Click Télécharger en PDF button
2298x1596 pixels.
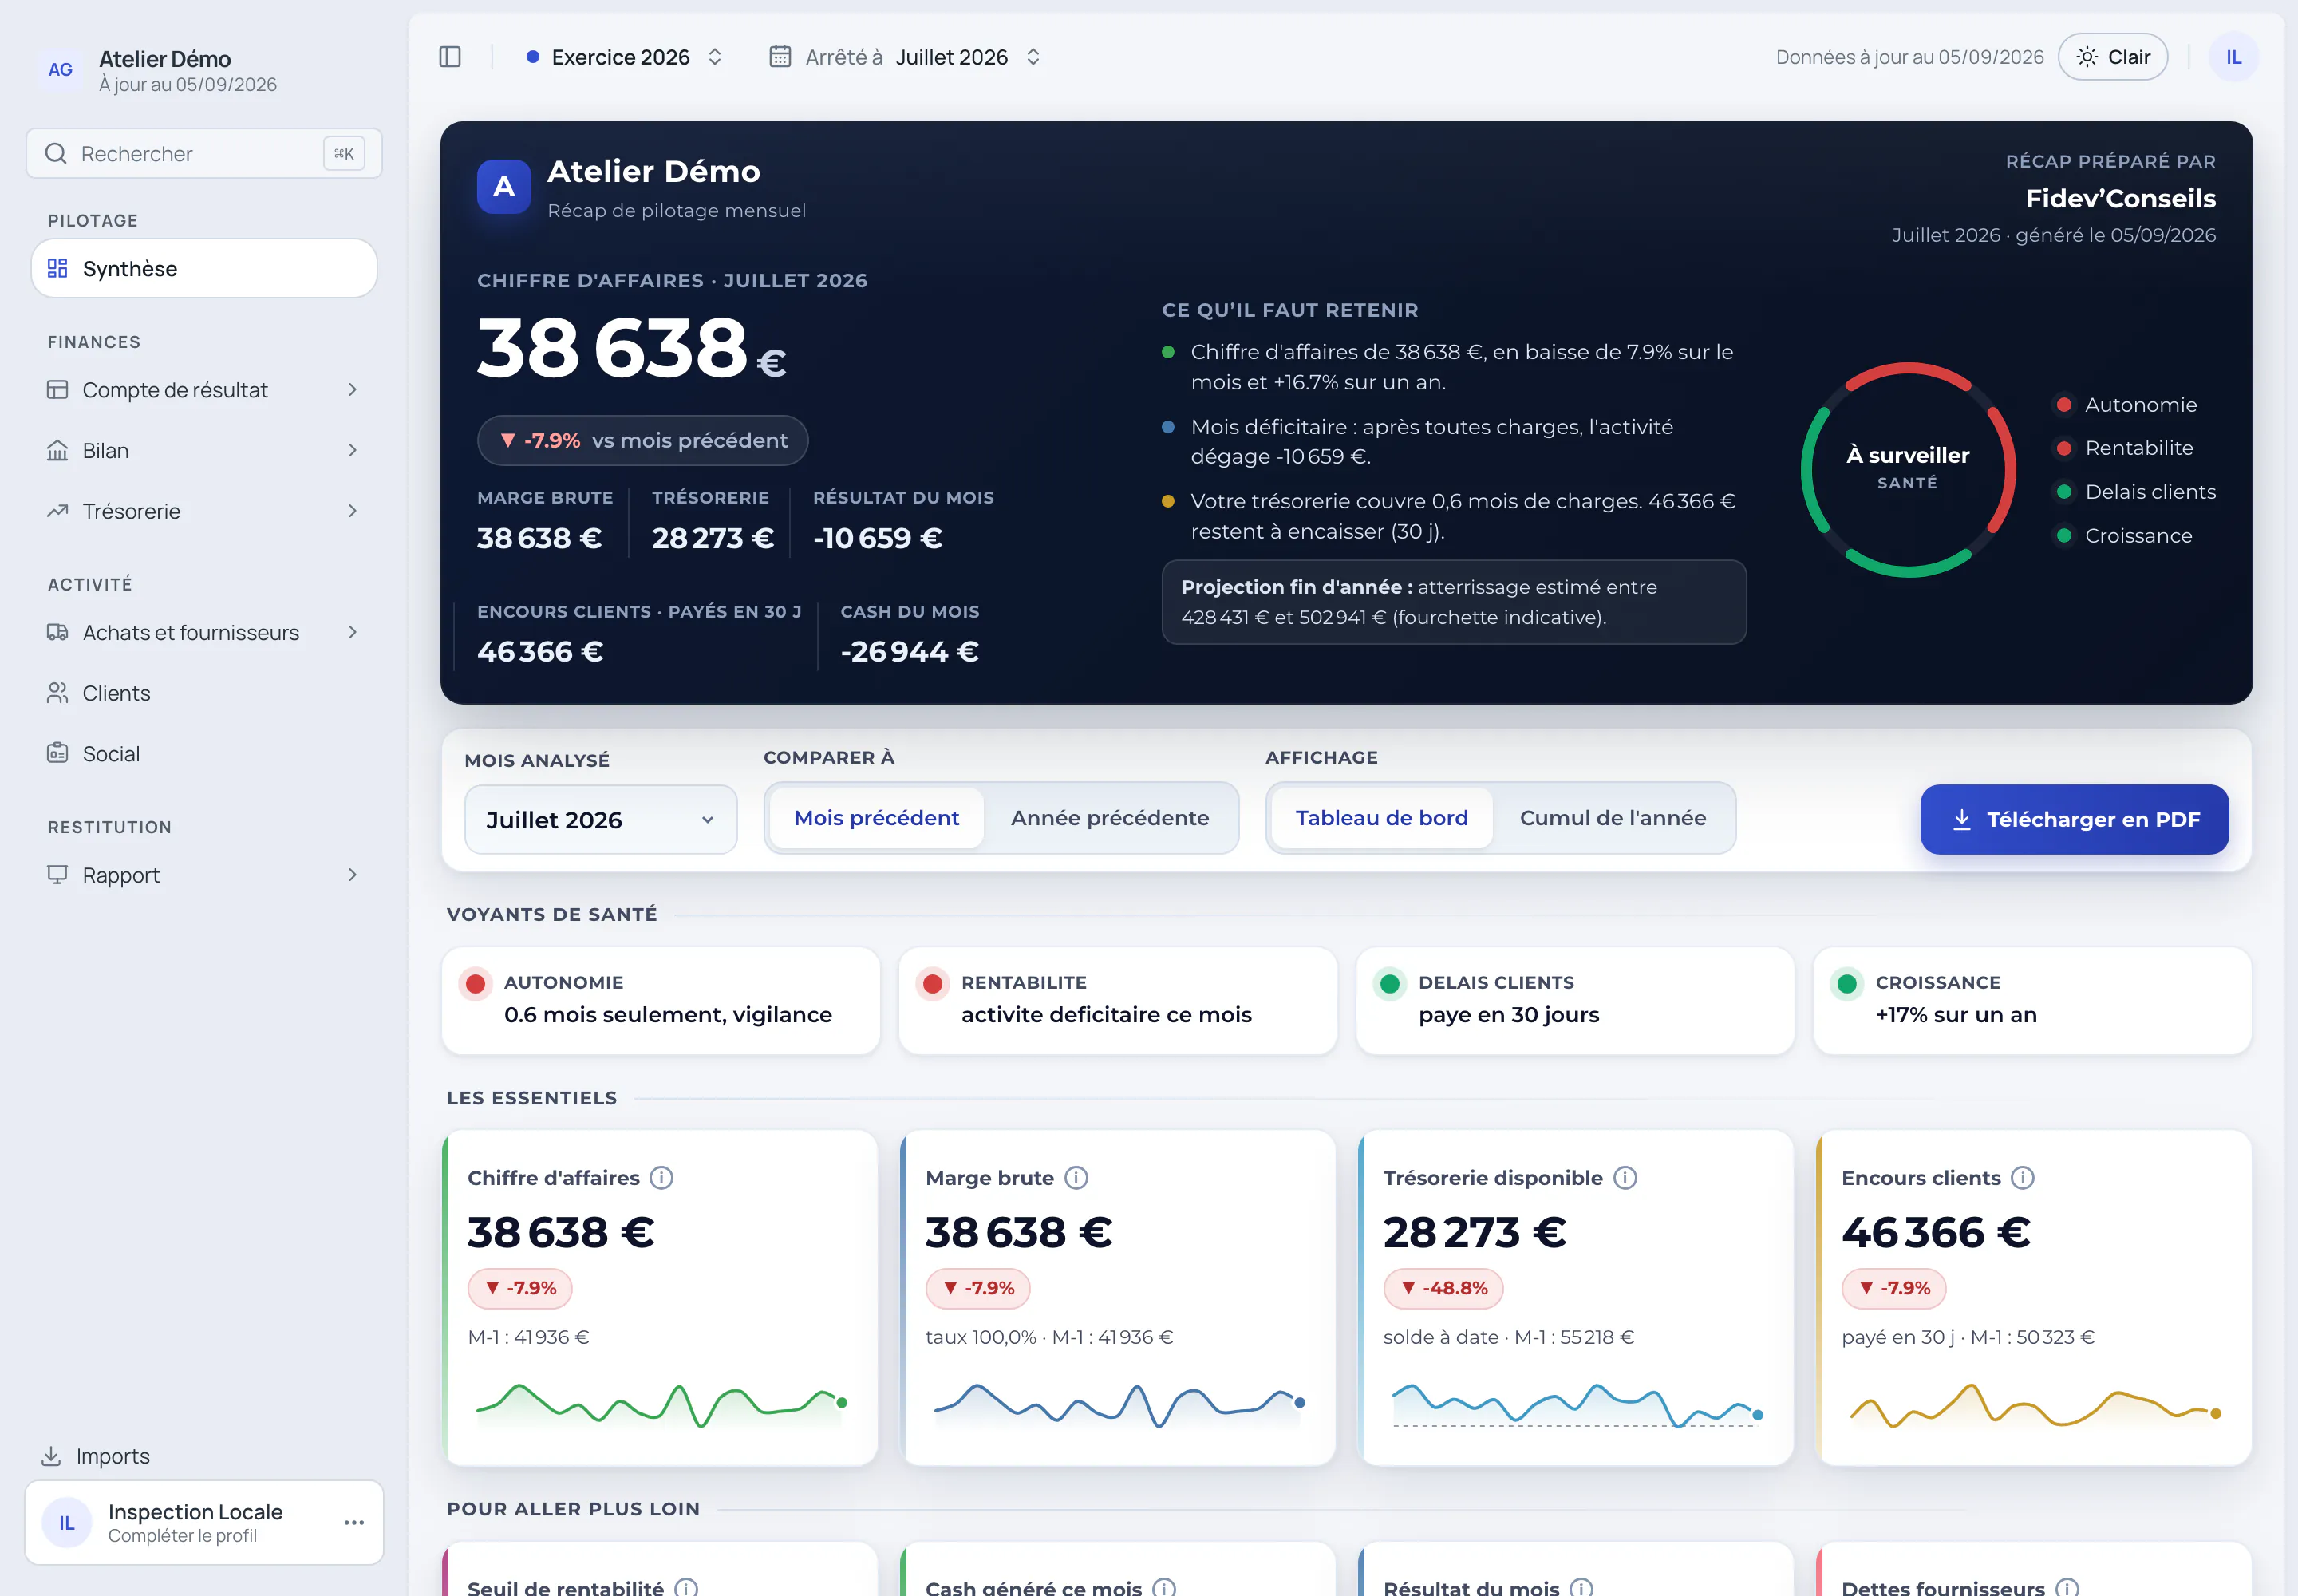pyautogui.click(x=2074, y=819)
